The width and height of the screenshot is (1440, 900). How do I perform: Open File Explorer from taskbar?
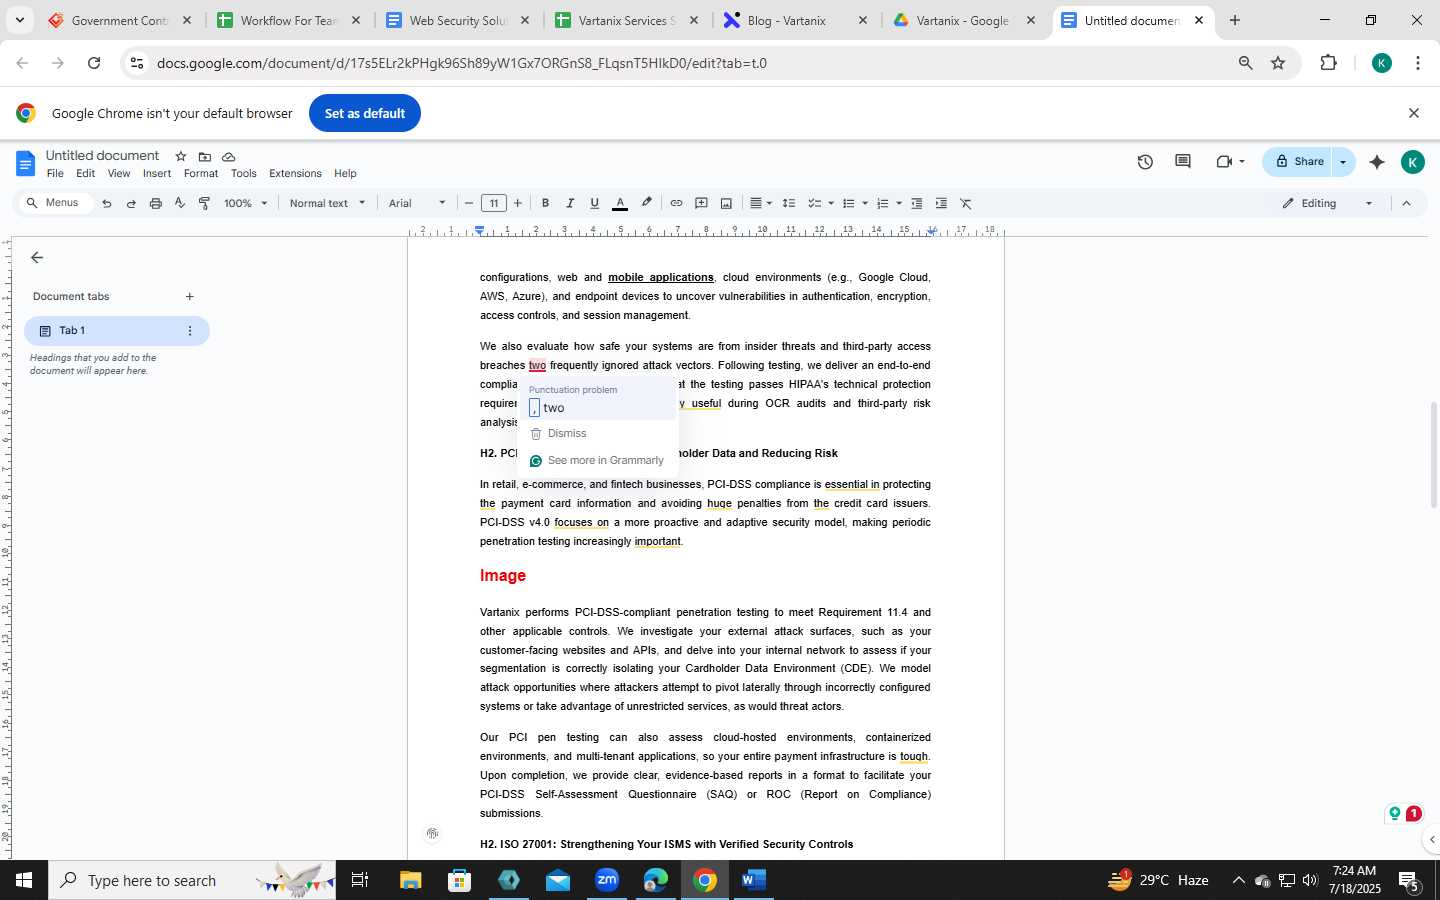coord(411,880)
